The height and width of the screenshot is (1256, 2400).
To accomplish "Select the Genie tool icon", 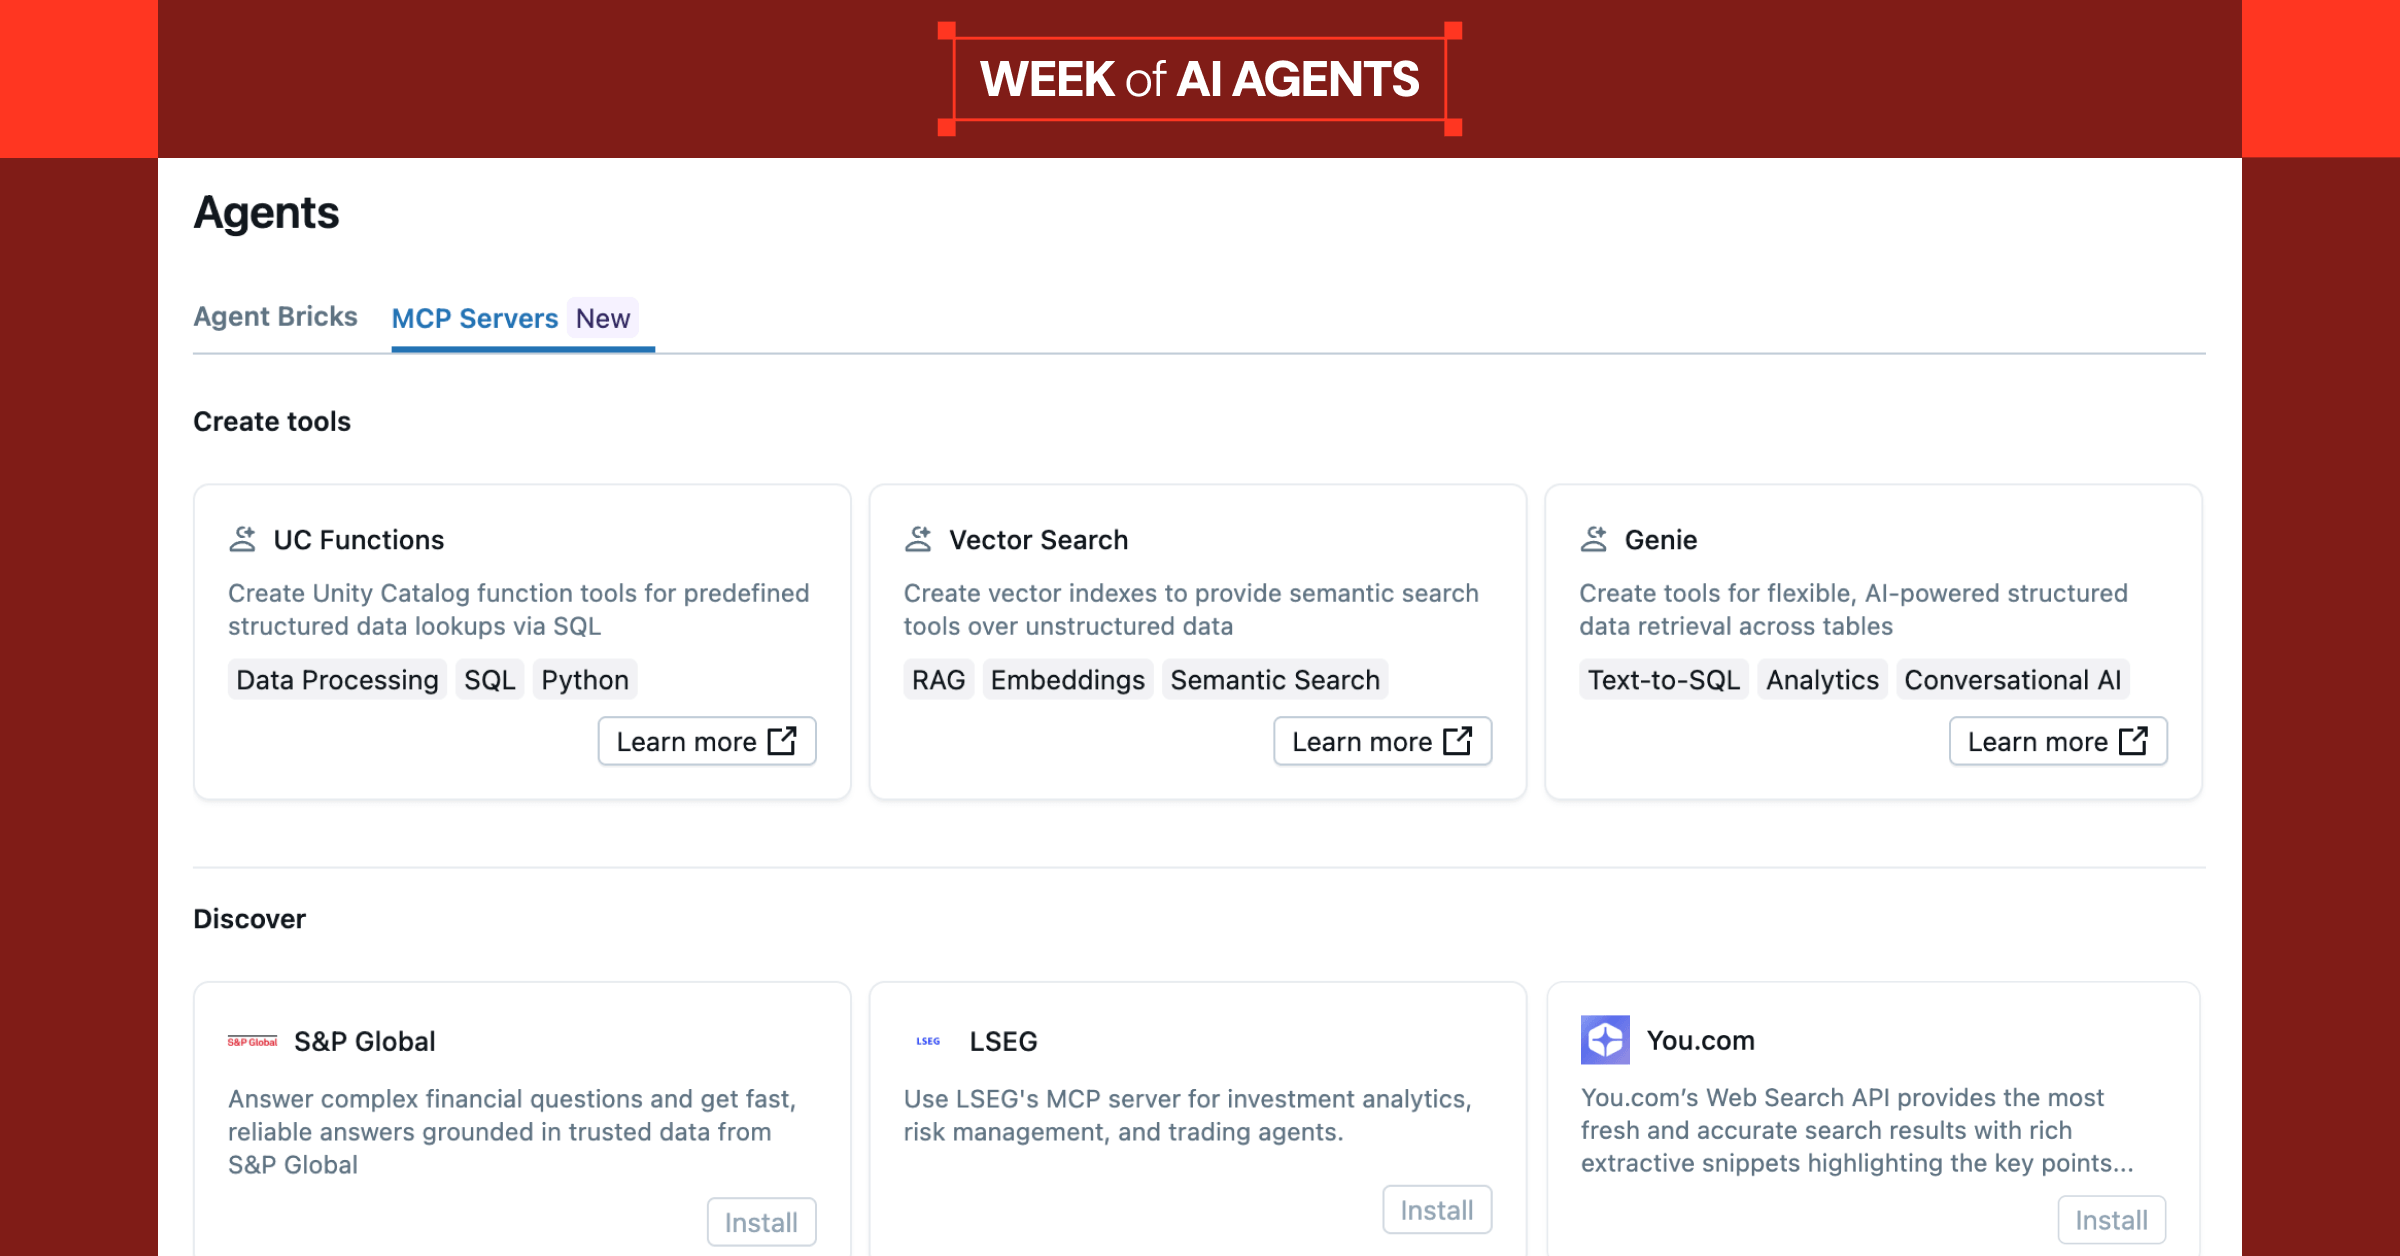I will (1593, 539).
